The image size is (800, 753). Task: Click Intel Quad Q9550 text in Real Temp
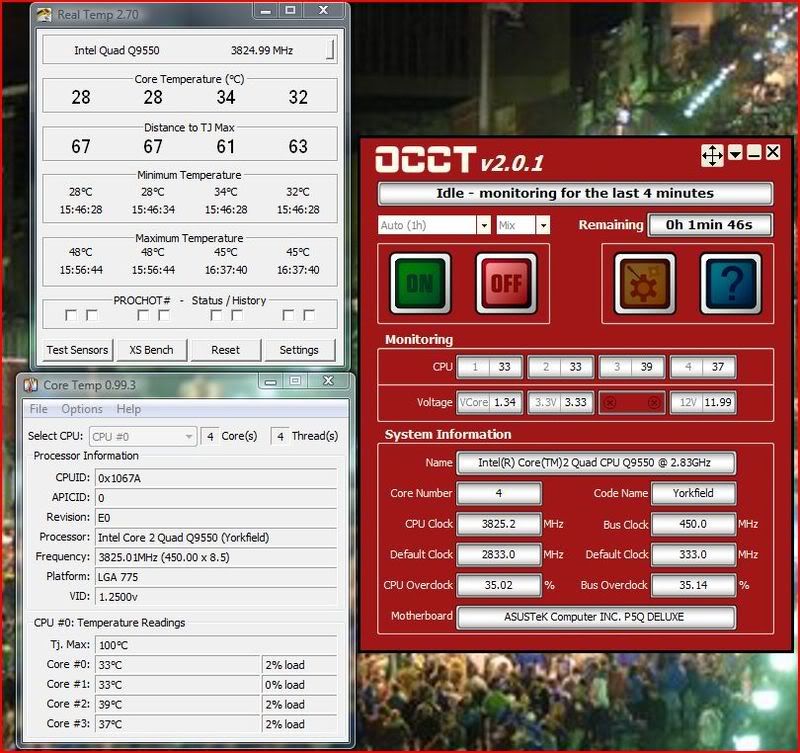[117, 51]
